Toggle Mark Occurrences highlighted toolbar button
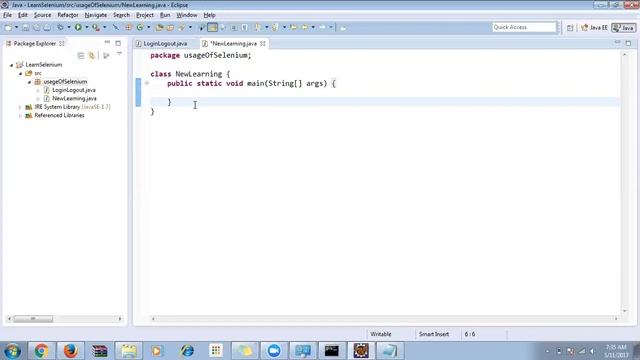Image resolution: width=640 pixels, height=360 pixels. [212, 27]
